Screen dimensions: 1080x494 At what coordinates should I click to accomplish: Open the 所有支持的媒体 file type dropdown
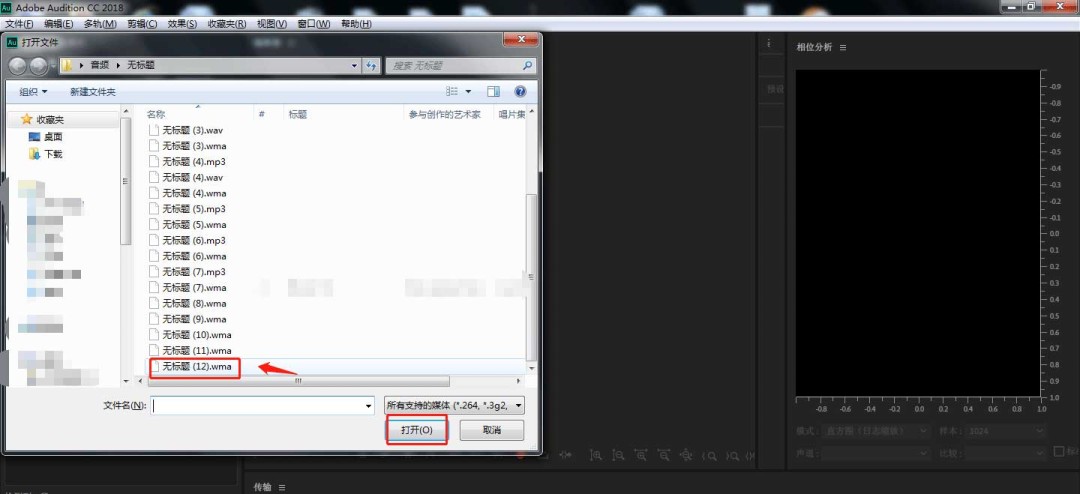coord(454,406)
